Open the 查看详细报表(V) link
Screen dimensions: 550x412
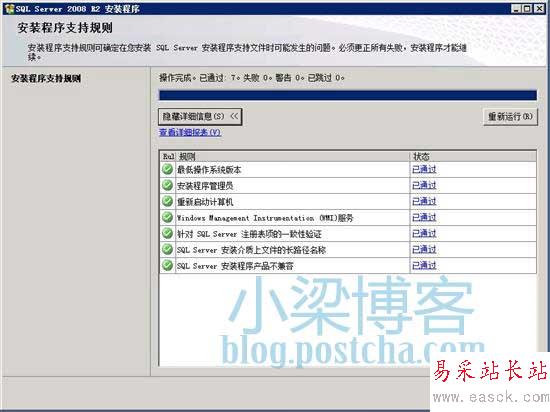pyautogui.click(x=190, y=133)
